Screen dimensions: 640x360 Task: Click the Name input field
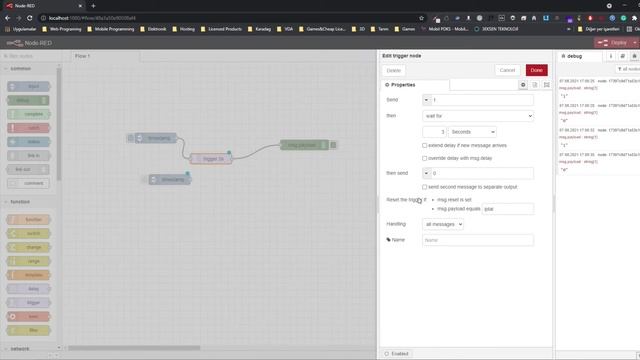tap(478, 240)
